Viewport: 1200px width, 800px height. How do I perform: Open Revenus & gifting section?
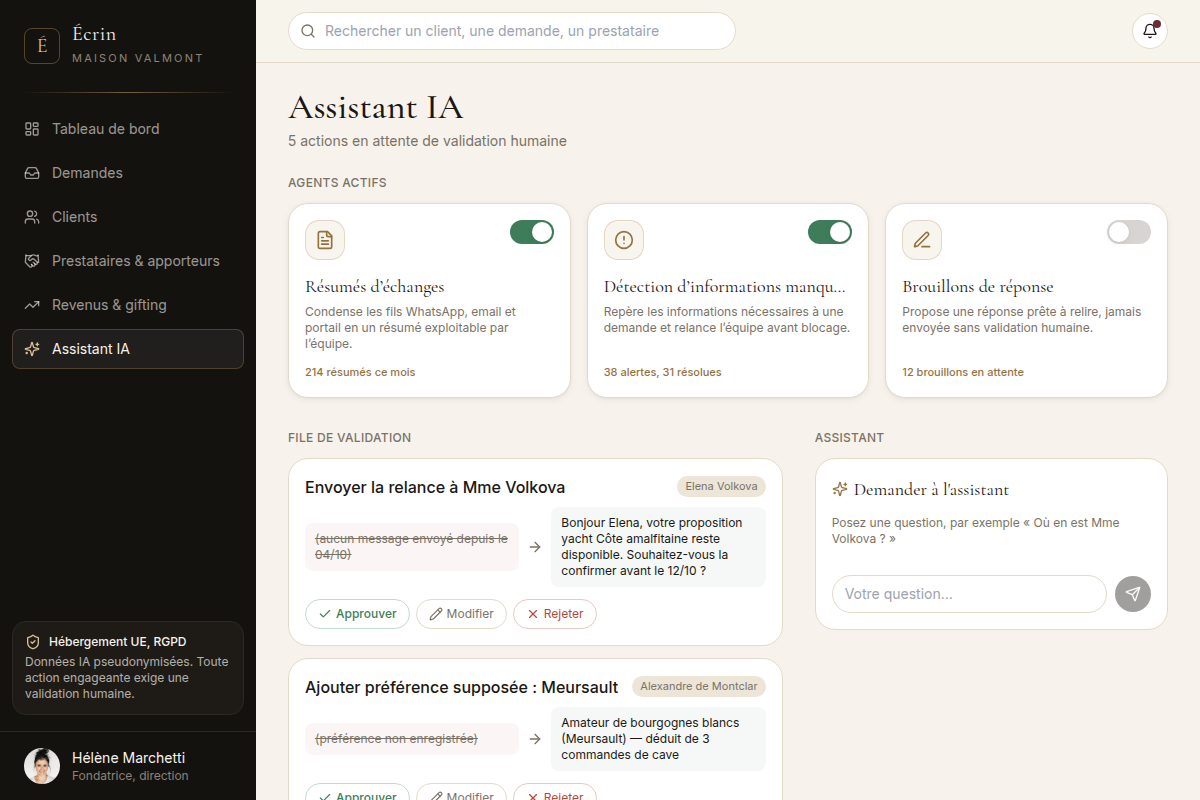[x=128, y=305]
